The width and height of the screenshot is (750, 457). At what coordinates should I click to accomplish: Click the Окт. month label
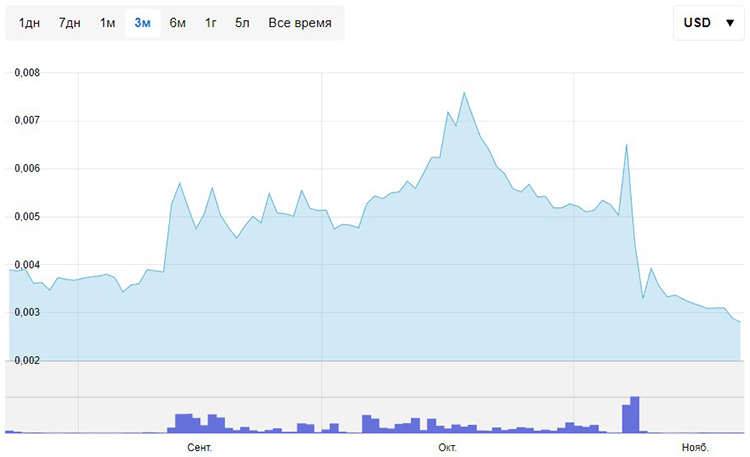(447, 447)
